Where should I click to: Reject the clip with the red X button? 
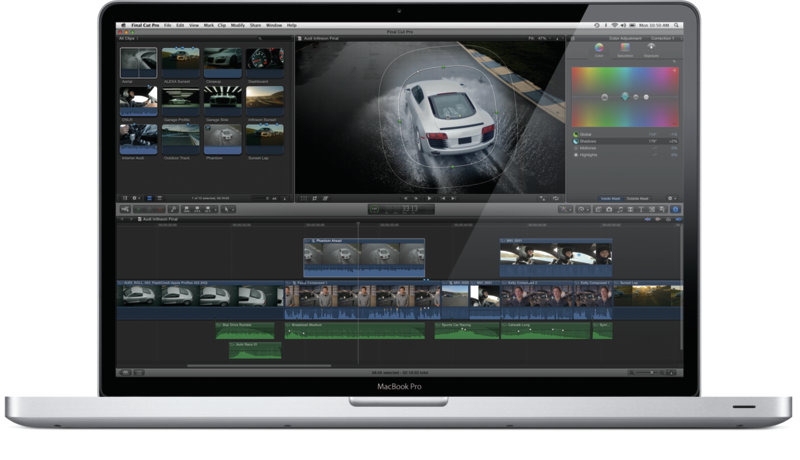160,209
